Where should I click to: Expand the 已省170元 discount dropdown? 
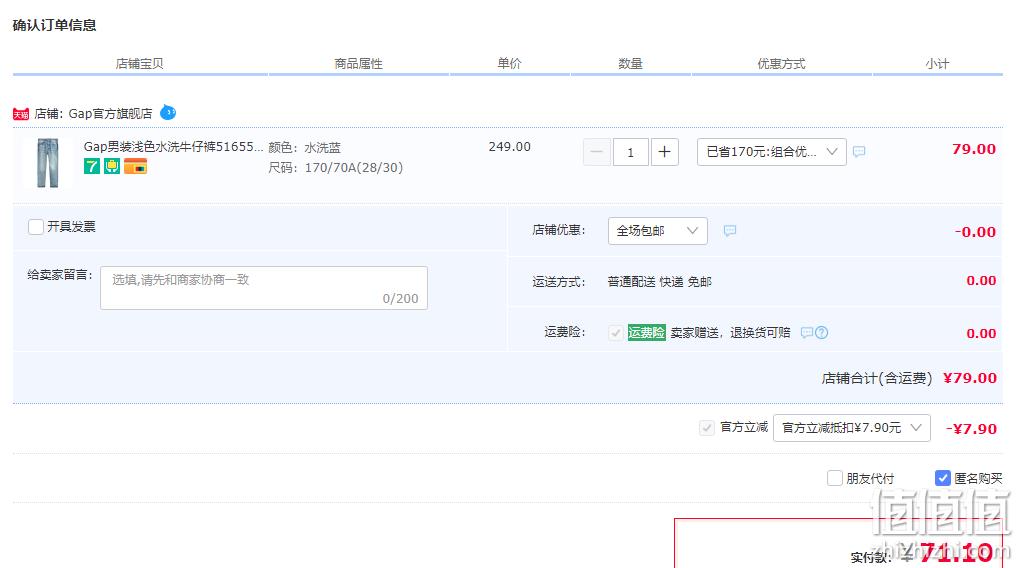(772, 152)
